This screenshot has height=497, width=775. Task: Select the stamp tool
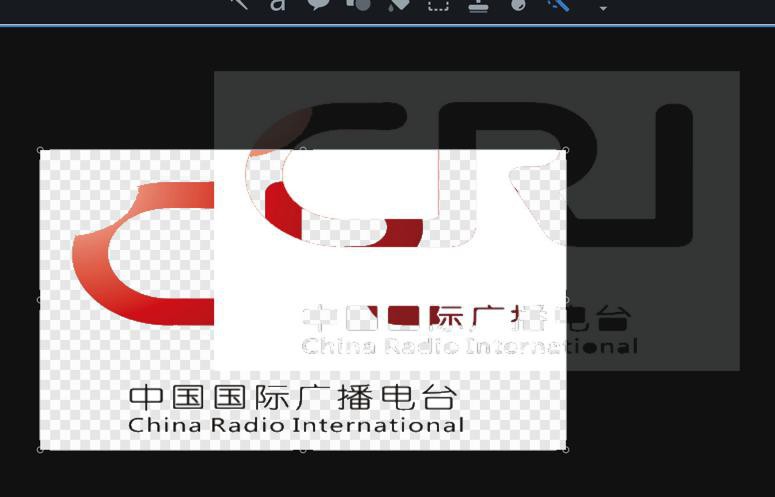[x=478, y=5]
